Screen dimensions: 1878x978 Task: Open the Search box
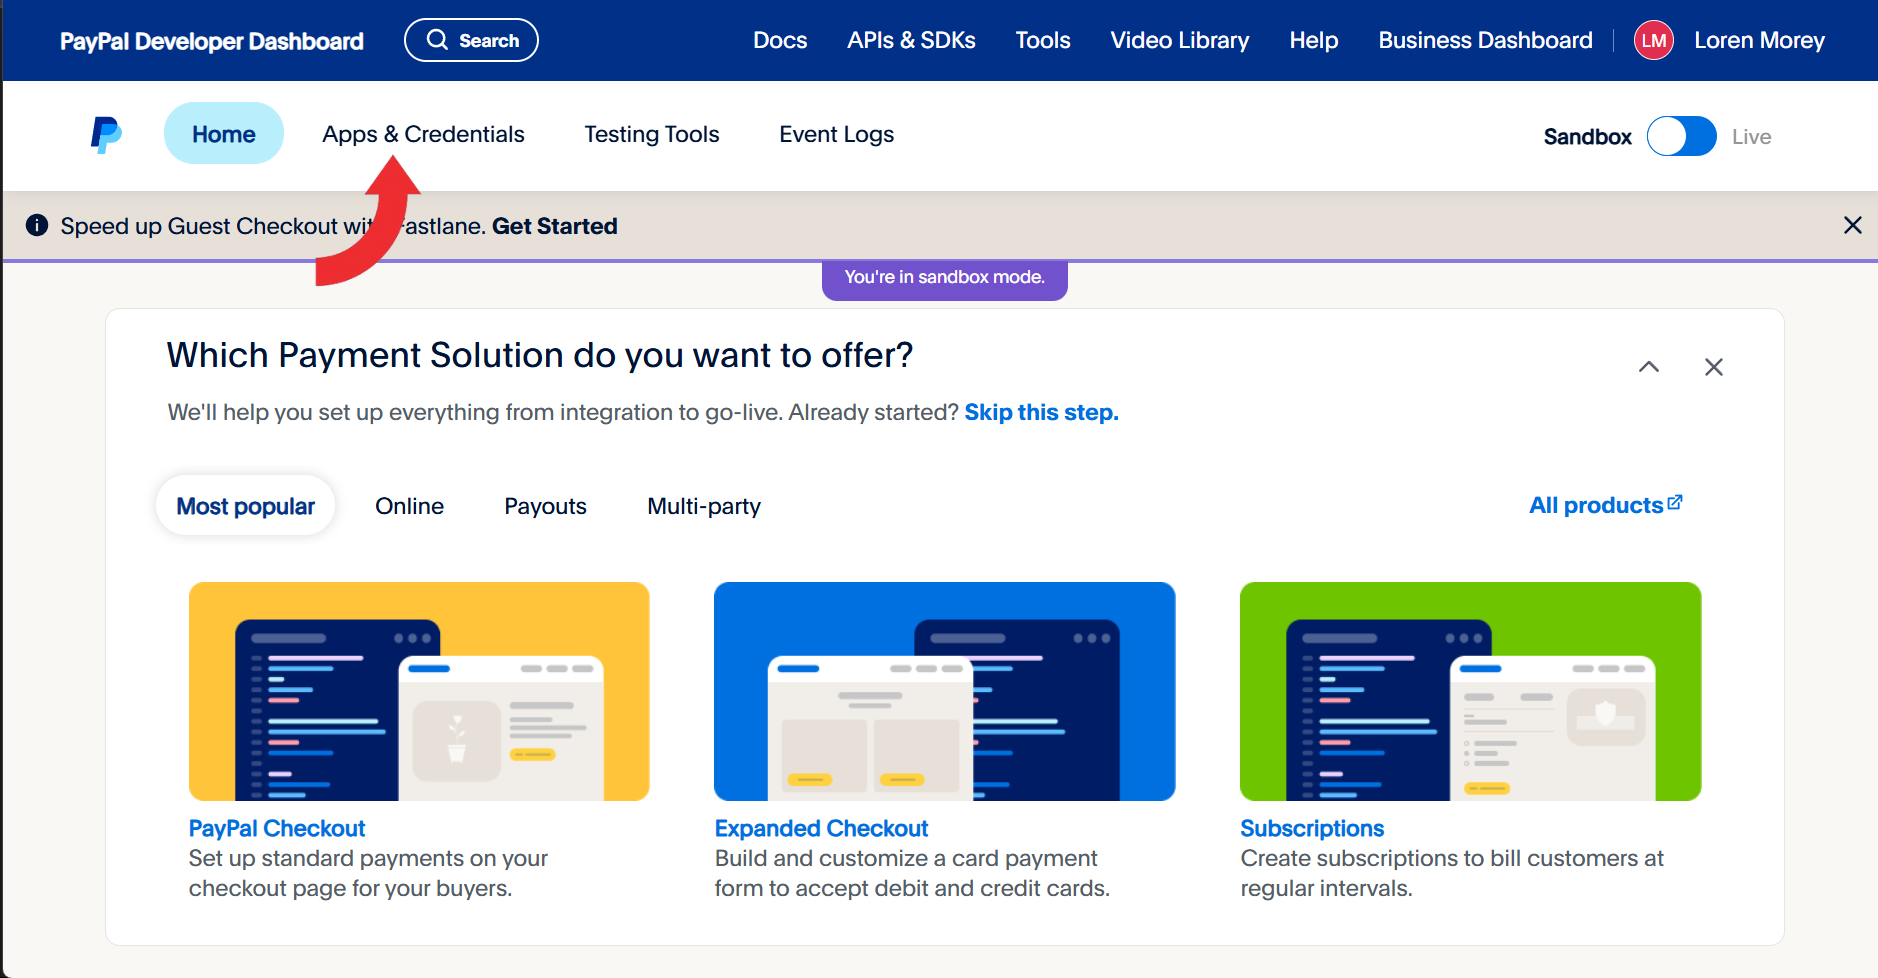pyautogui.click(x=471, y=40)
